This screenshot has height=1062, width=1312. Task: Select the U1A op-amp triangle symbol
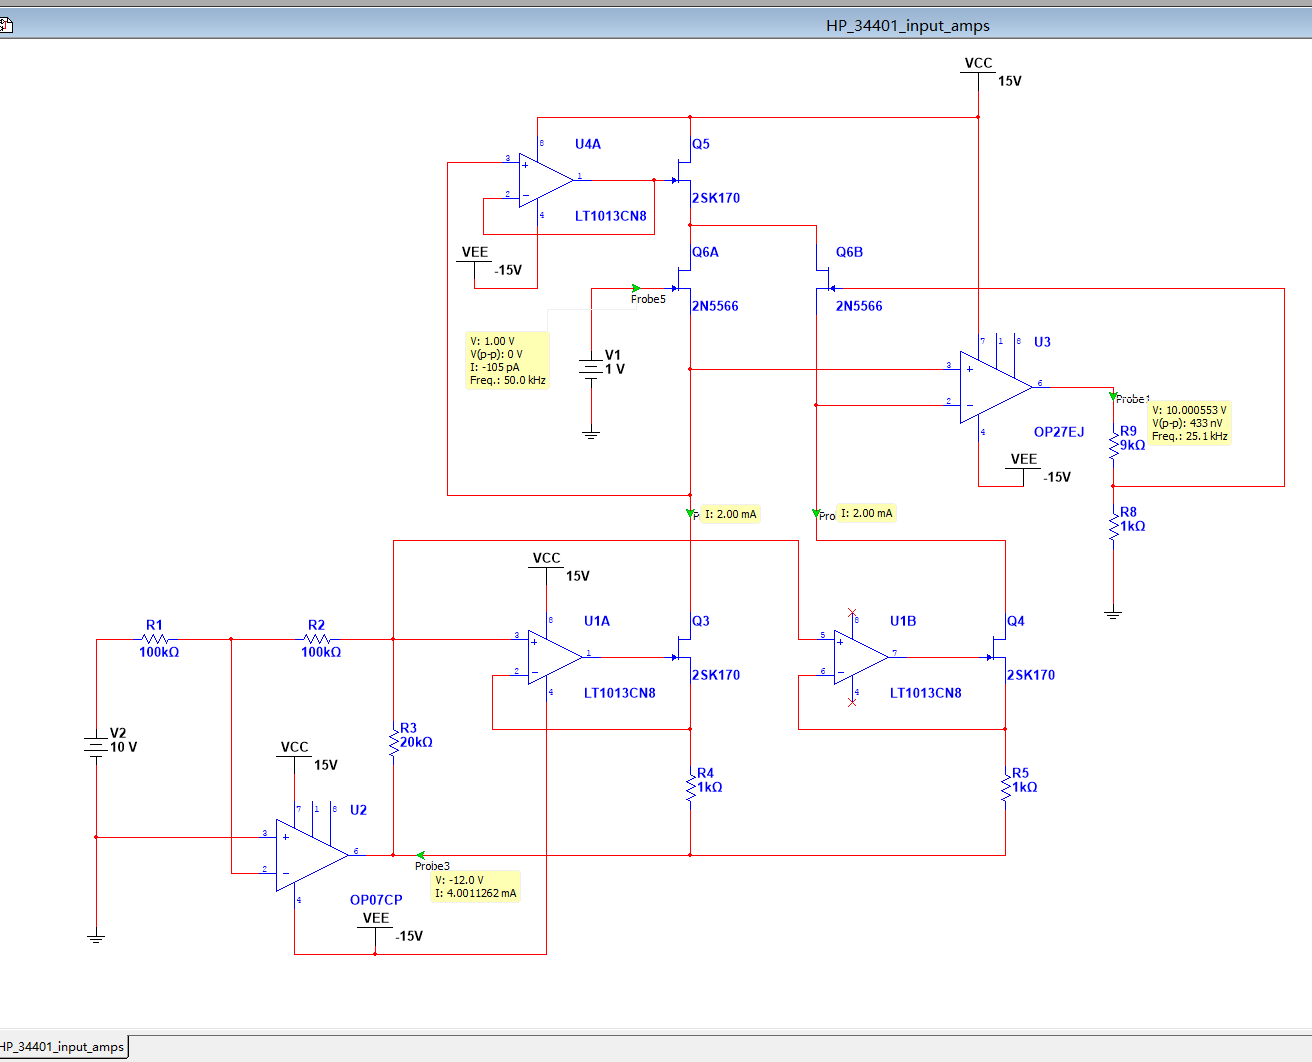[555, 657]
